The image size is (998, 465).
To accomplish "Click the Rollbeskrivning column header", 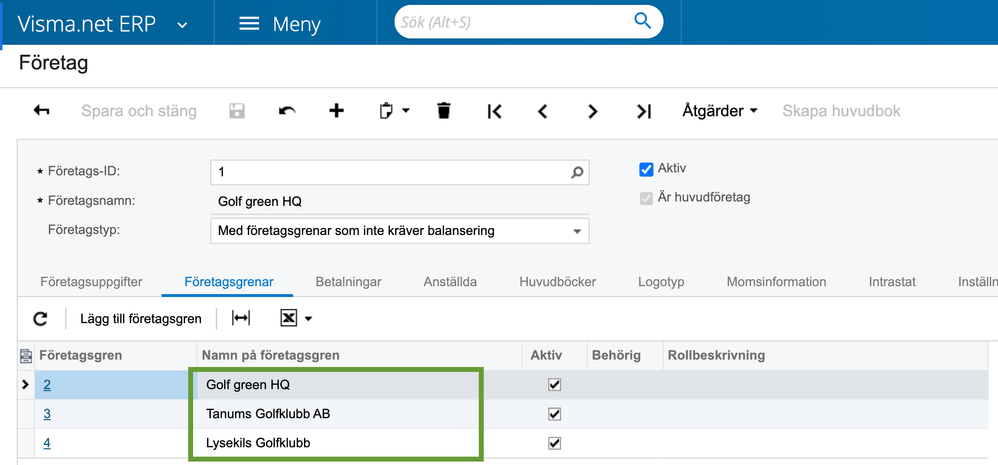I will point(826,356).
